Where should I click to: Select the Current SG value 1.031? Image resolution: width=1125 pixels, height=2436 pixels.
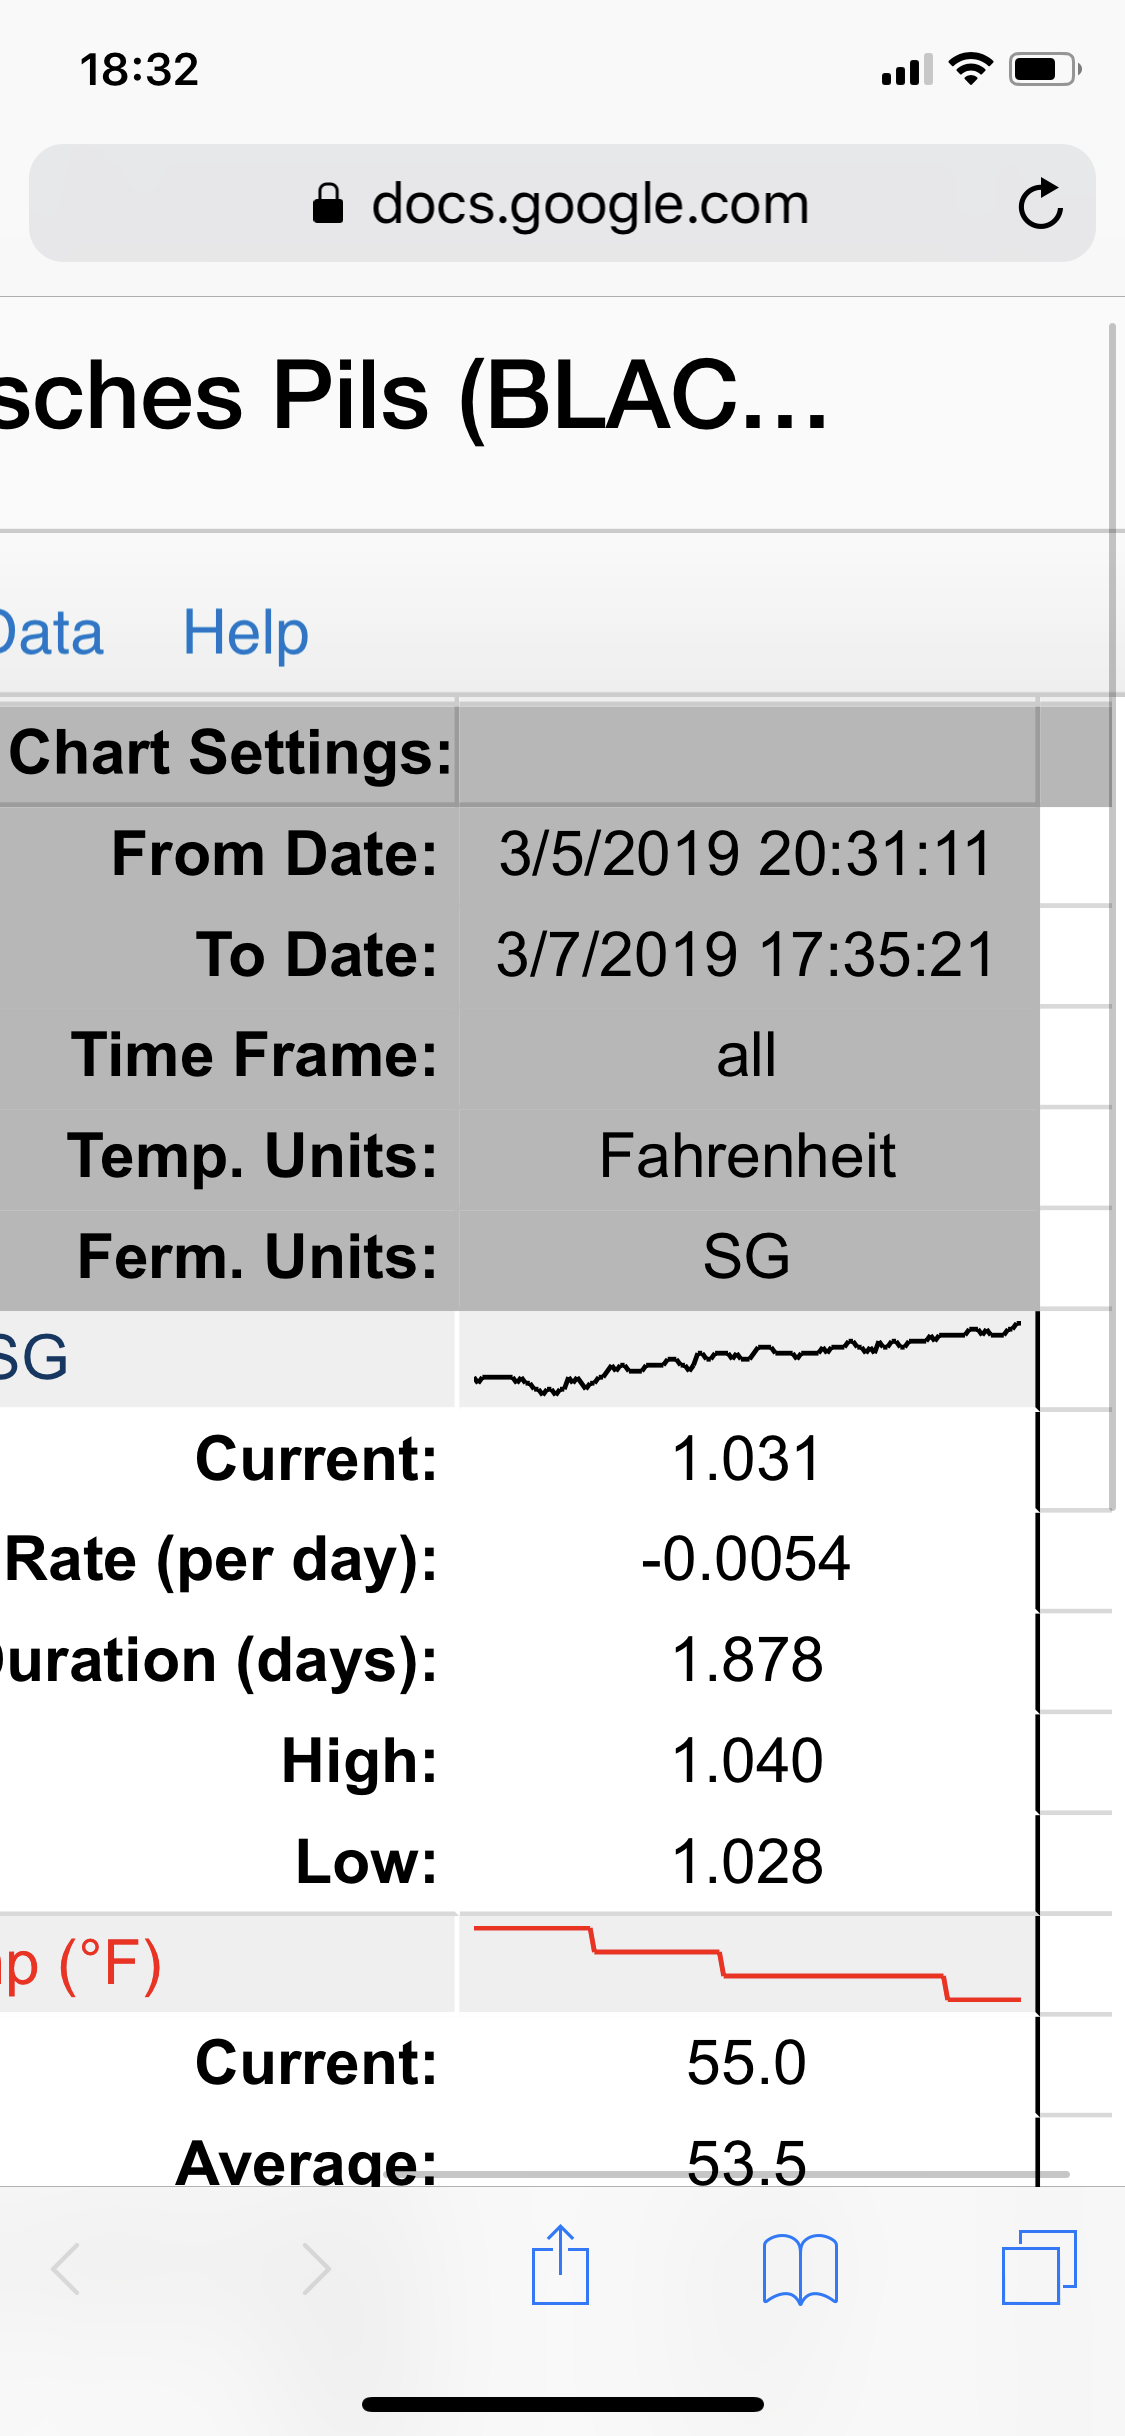[x=746, y=1459]
